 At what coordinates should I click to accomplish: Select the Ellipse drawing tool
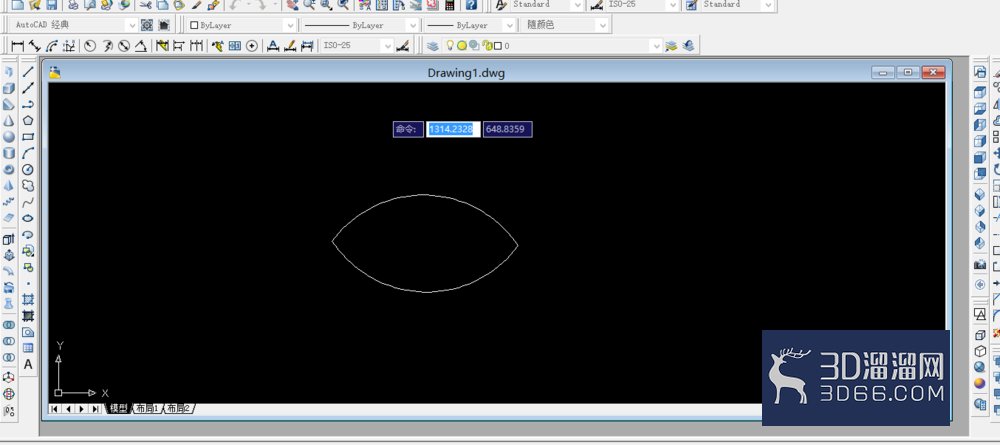pyautogui.click(x=28, y=219)
